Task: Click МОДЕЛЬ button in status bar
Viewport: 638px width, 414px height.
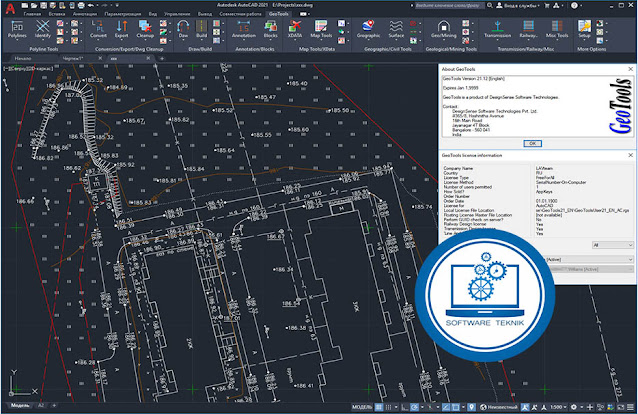Action: pyautogui.click(x=362, y=407)
